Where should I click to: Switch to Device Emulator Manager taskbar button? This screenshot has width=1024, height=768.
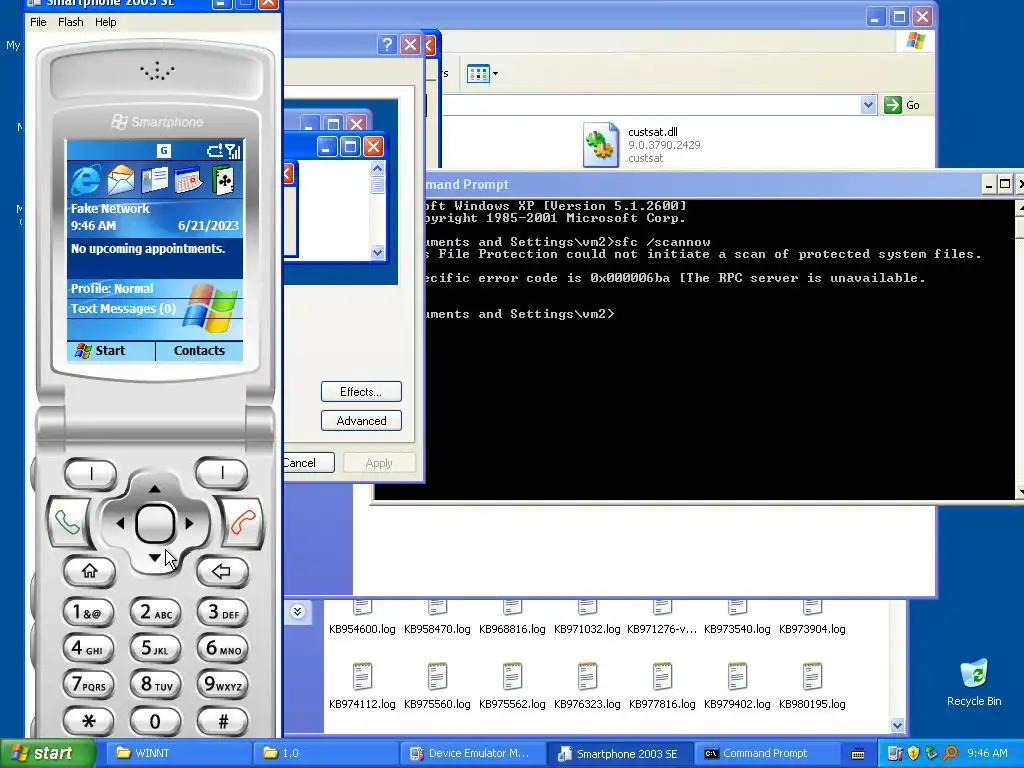[x=473, y=753]
